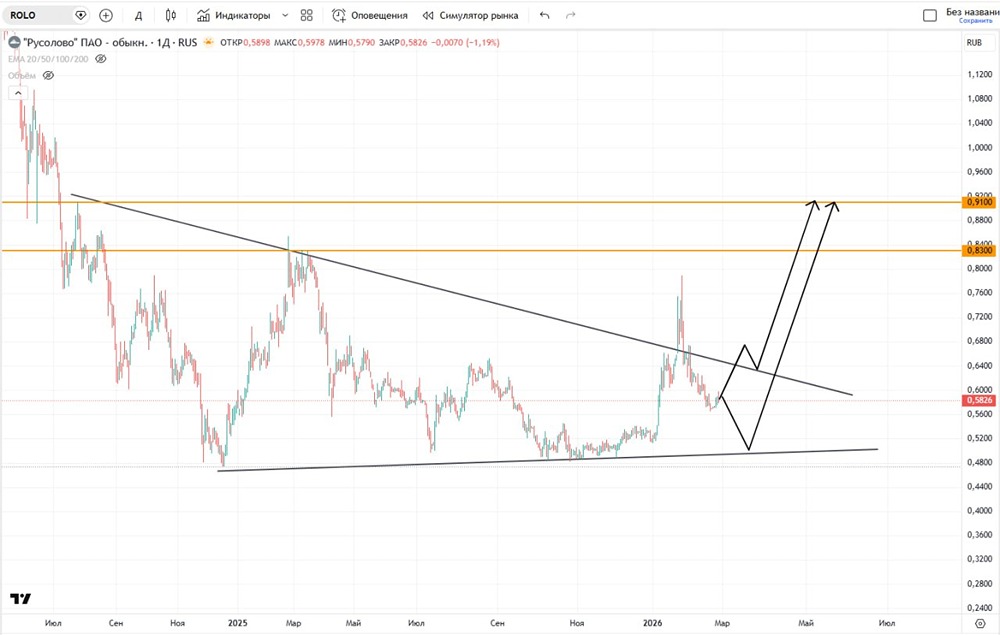The height and width of the screenshot is (635, 1000).
Task: Select the Объём indicator label
Action: [x=22, y=75]
